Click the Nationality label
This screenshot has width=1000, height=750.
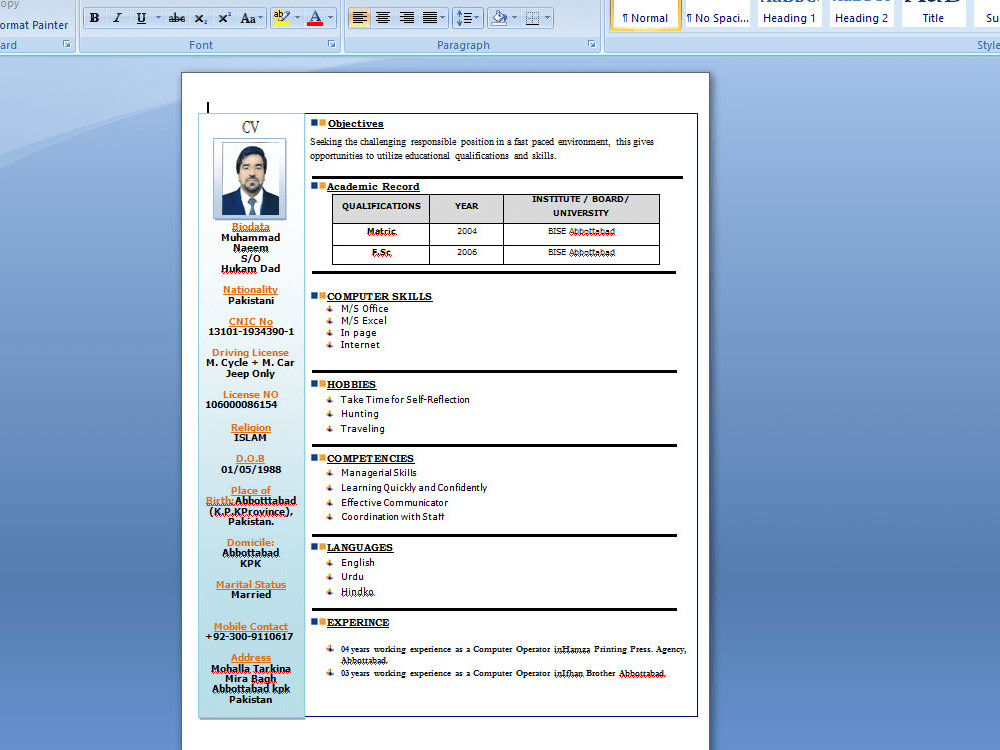click(250, 290)
